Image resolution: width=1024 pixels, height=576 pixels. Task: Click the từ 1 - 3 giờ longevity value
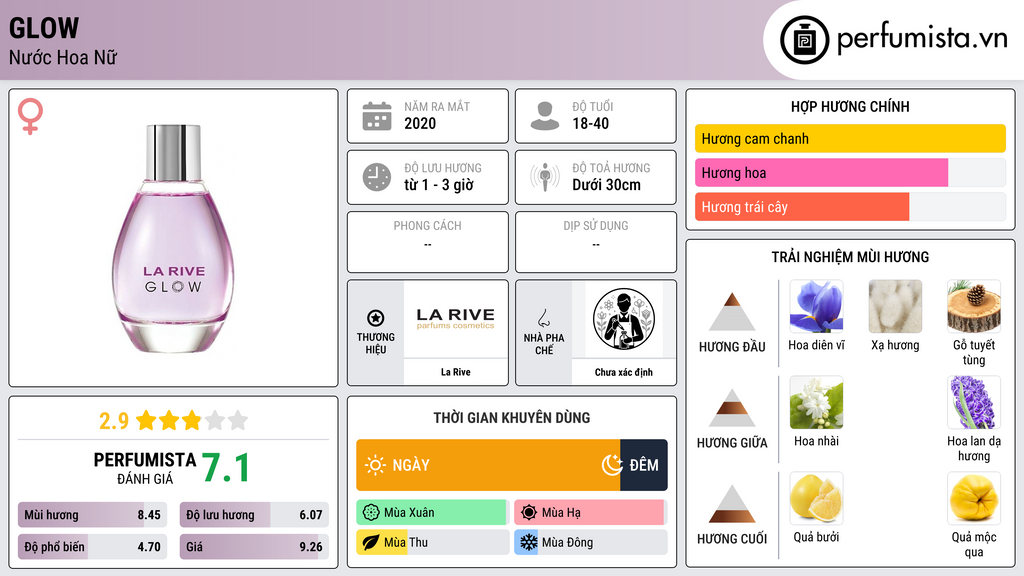[x=439, y=185]
